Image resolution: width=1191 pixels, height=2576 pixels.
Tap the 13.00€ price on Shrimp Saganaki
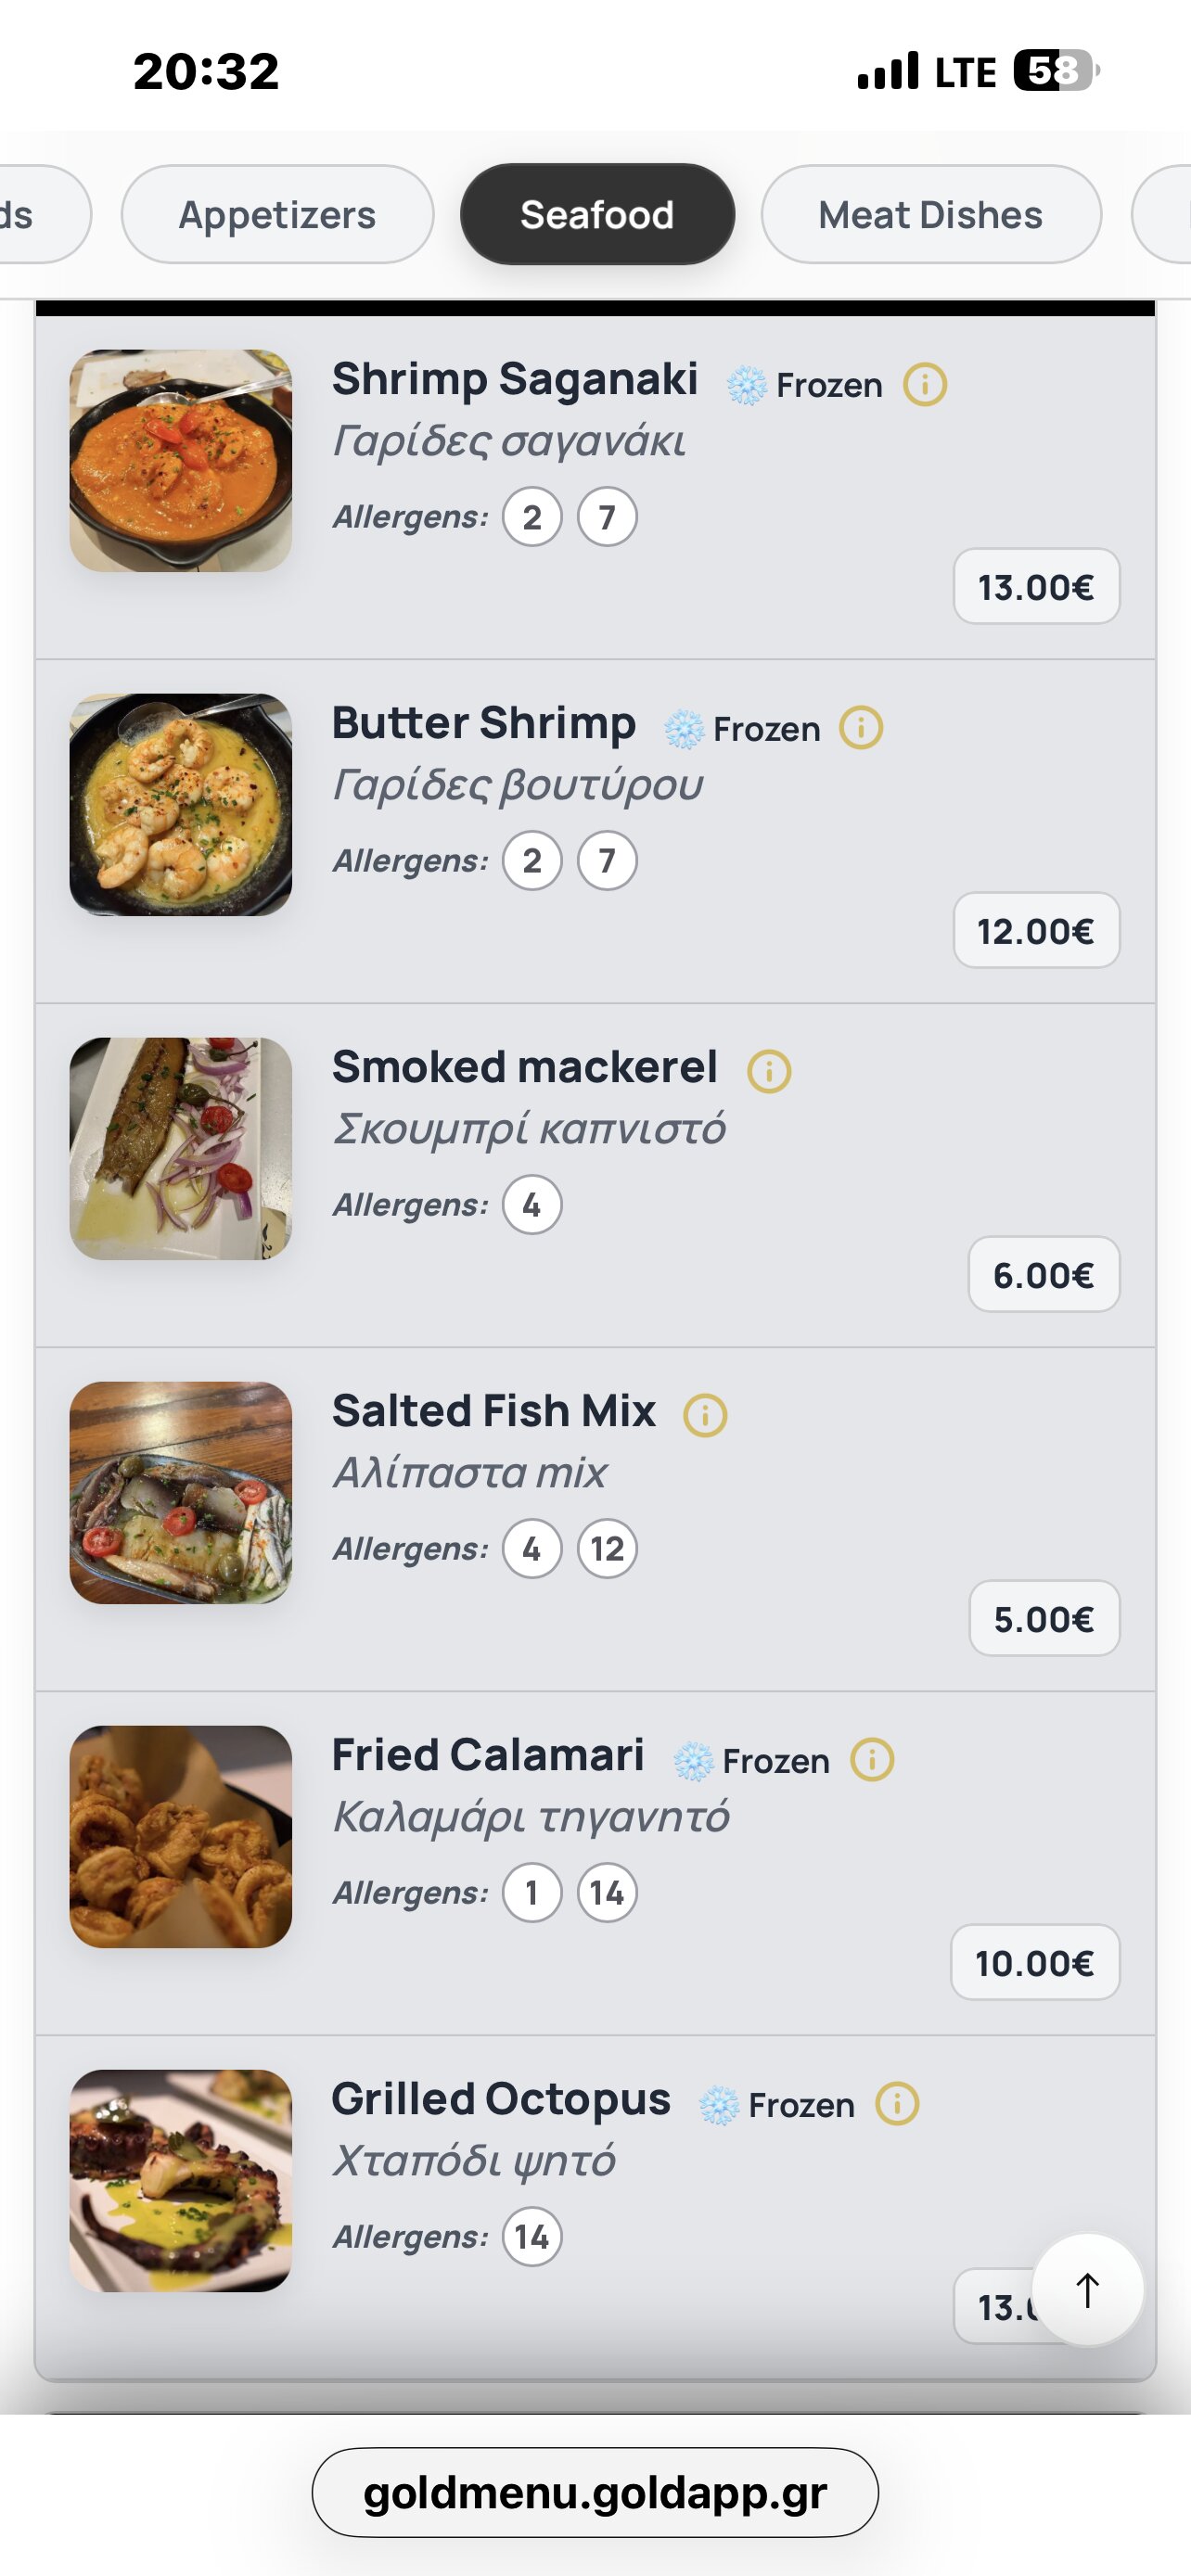1036,587
